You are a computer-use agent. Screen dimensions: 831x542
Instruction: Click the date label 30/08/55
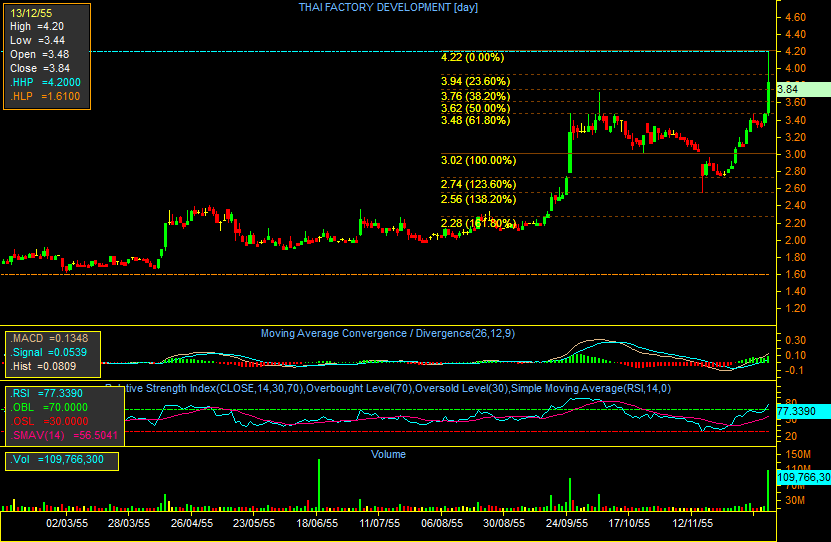tap(504, 523)
